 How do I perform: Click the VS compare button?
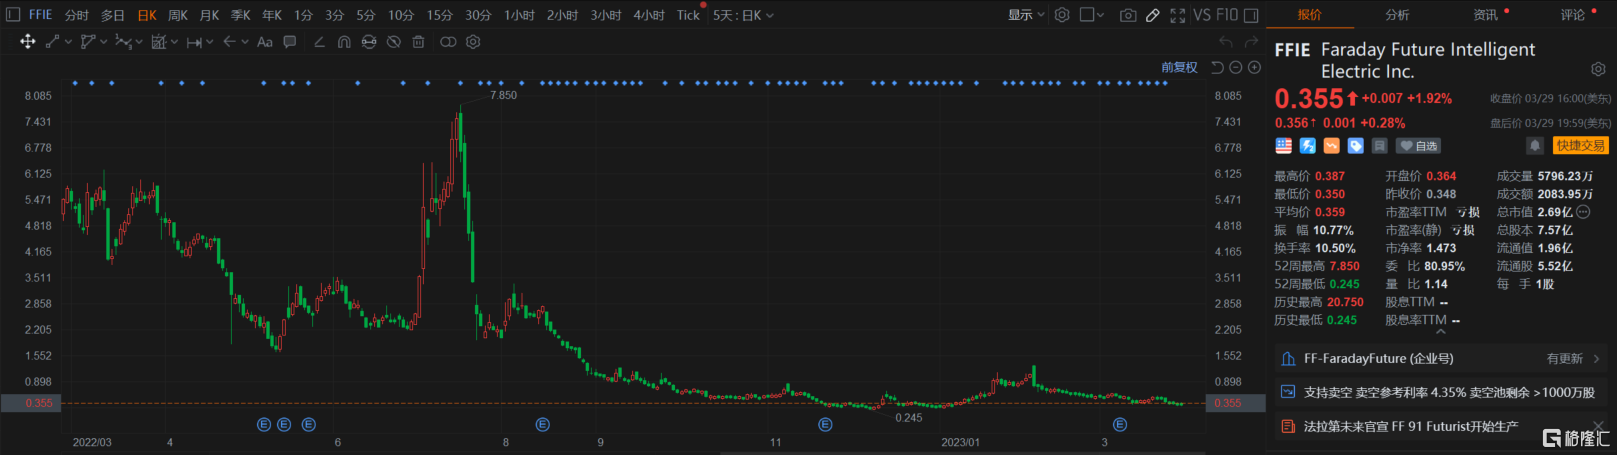tap(1202, 15)
